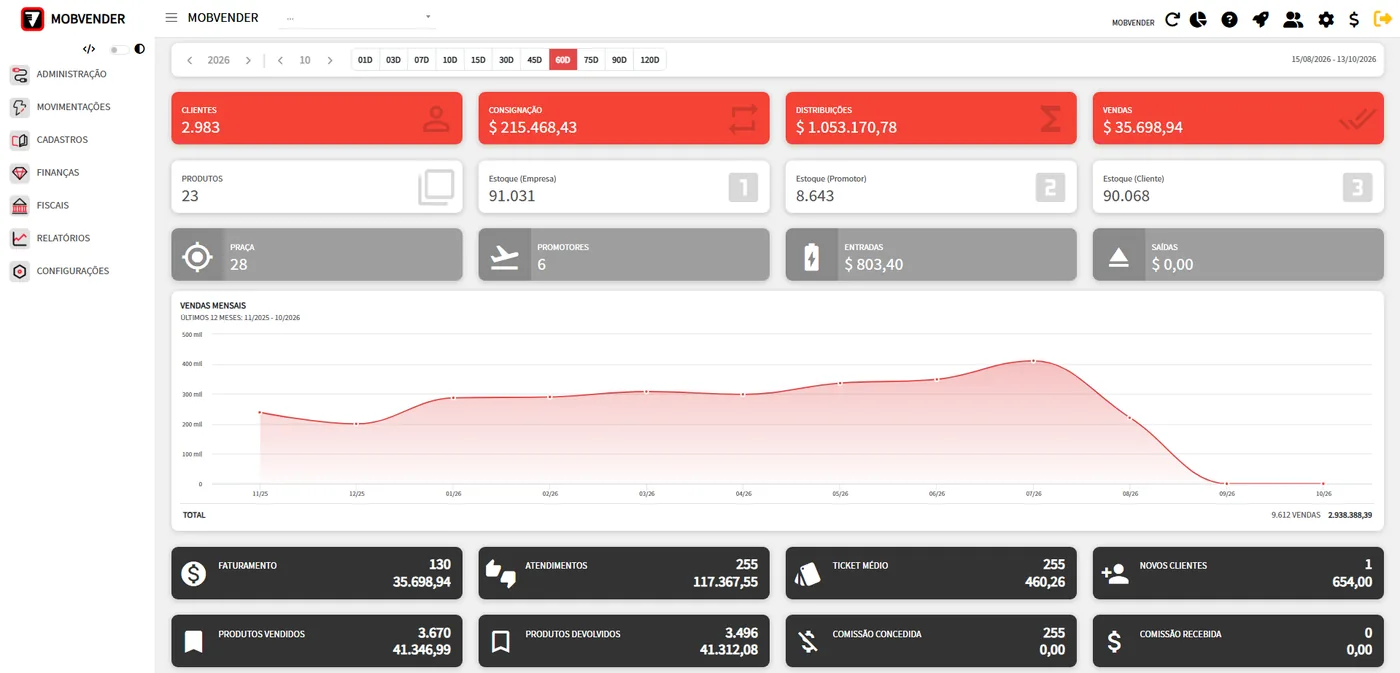The width and height of the screenshot is (1400, 673).
Task: Open the settings gear icon
Action: coord(1326,19)
